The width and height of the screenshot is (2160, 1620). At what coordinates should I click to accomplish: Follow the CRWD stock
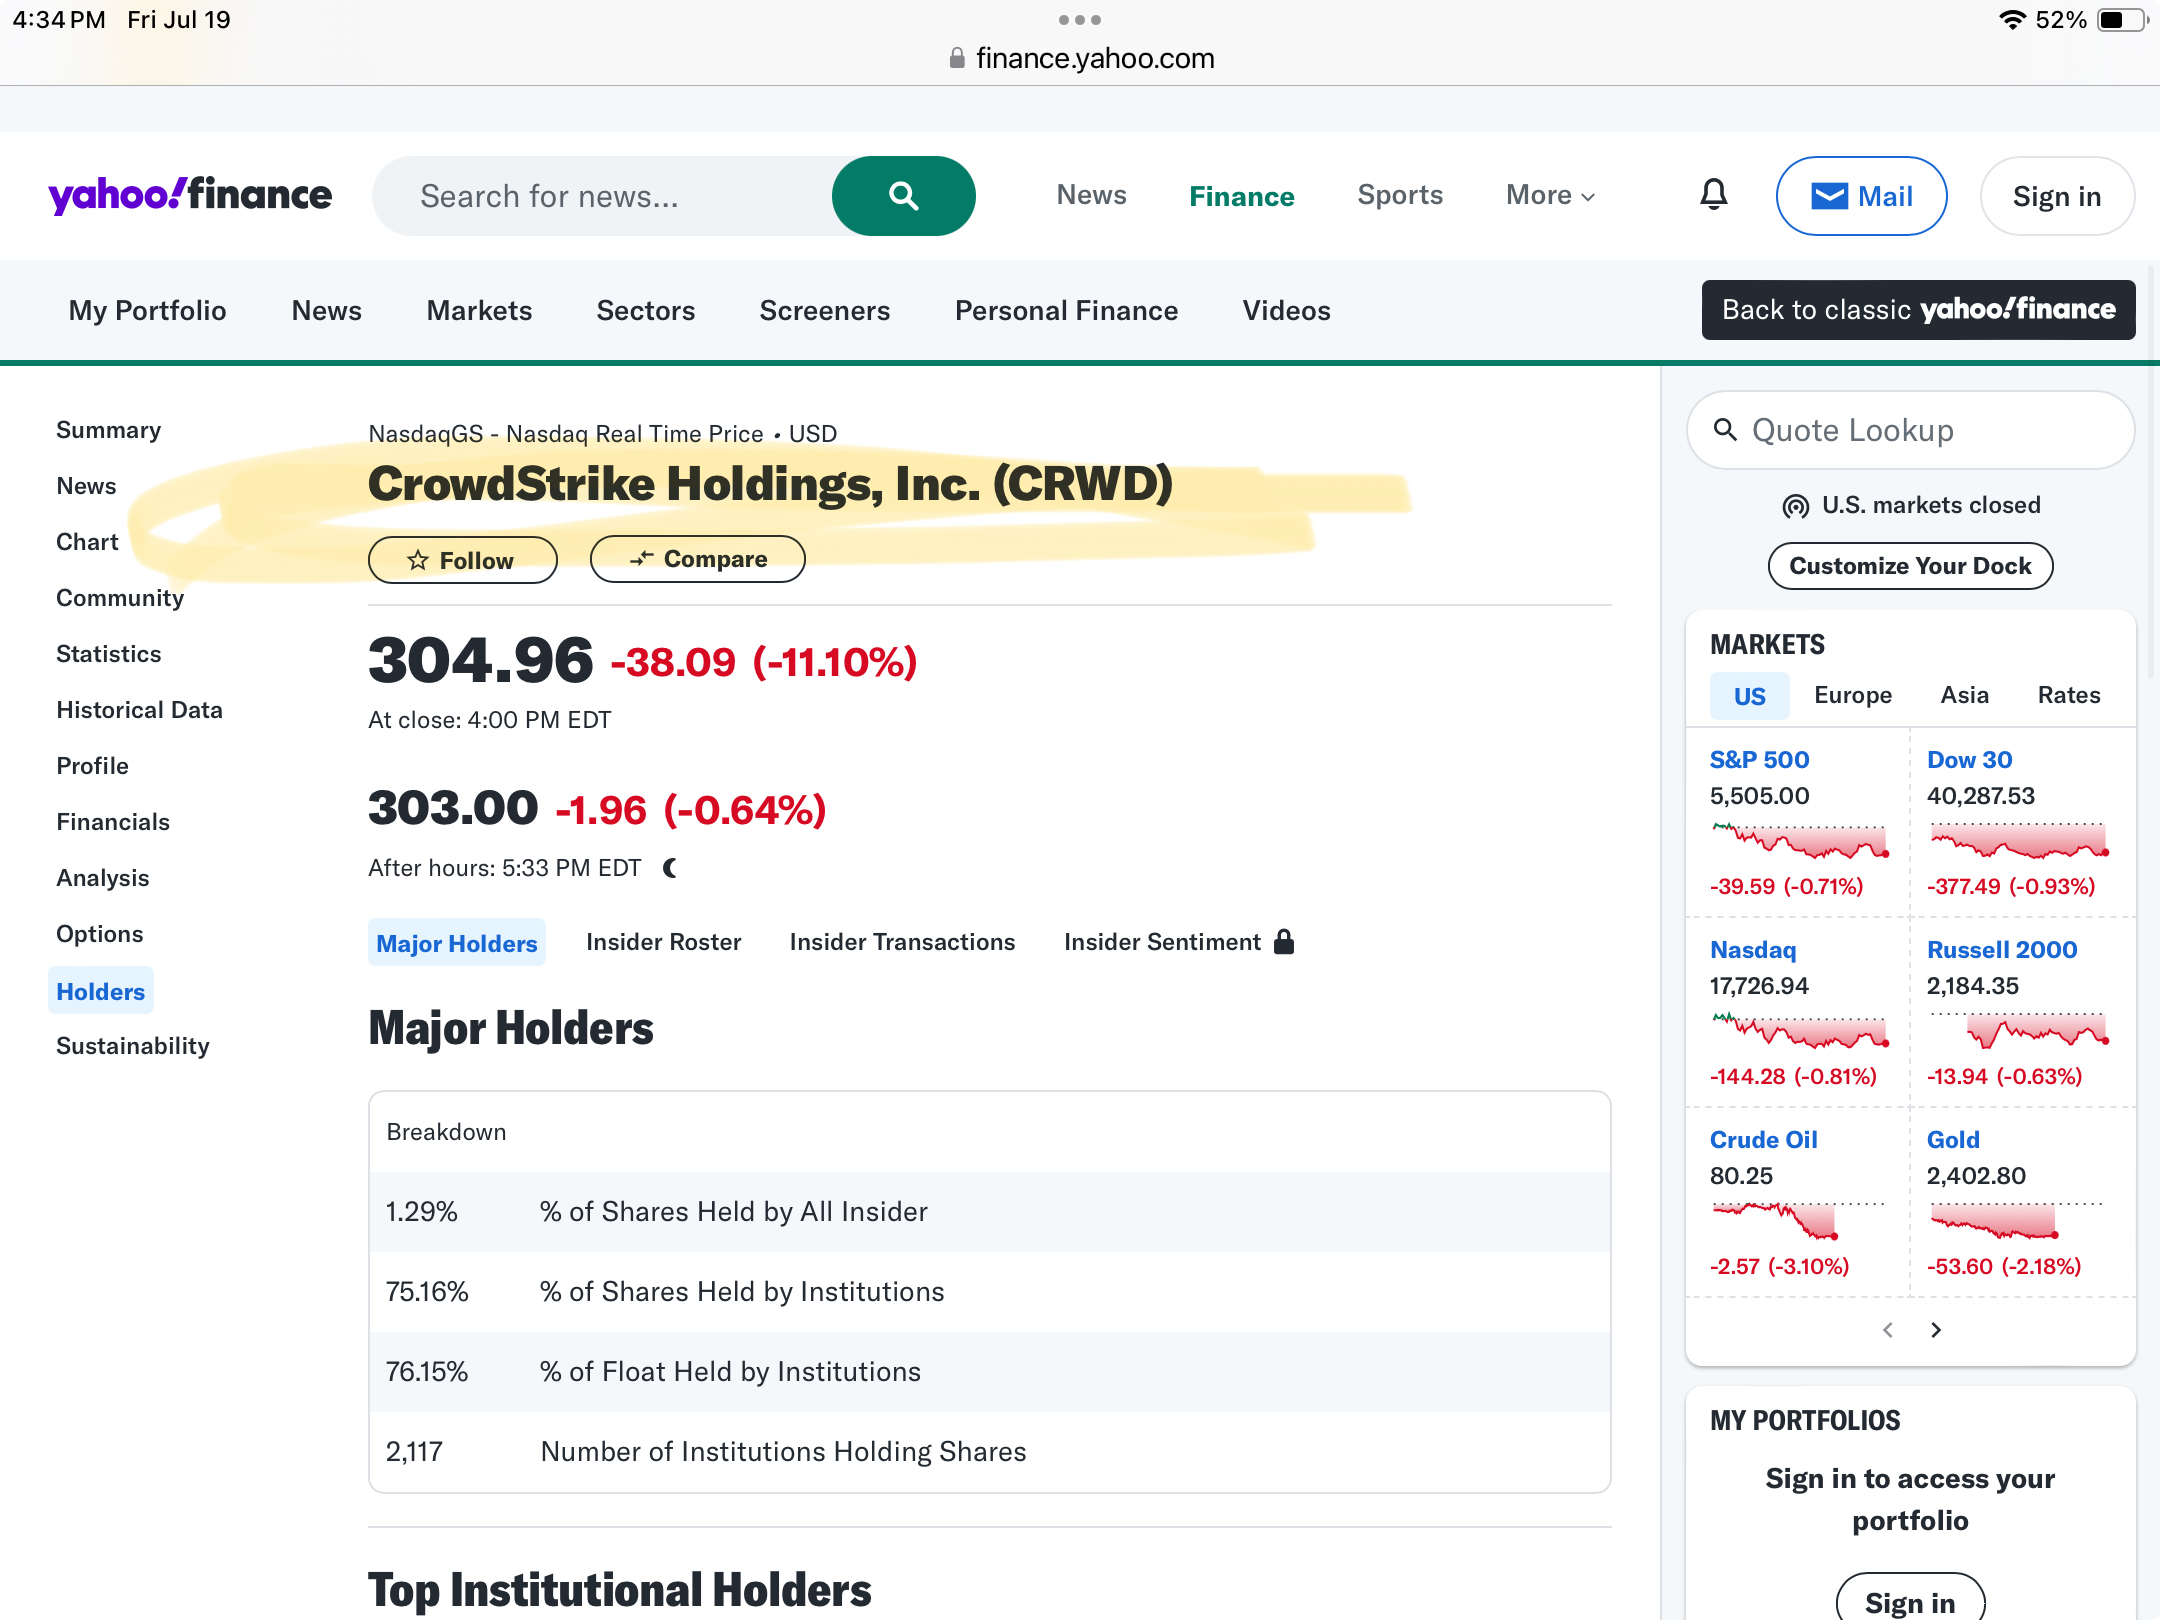point(462,560)
